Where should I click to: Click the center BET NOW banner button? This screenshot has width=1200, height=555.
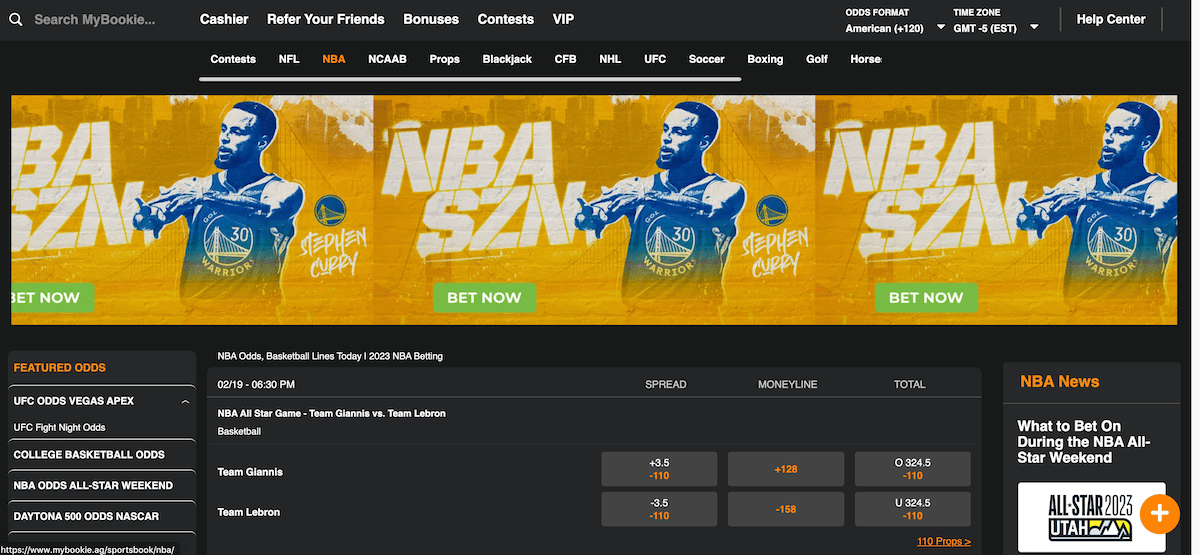(x=484, y=297)
